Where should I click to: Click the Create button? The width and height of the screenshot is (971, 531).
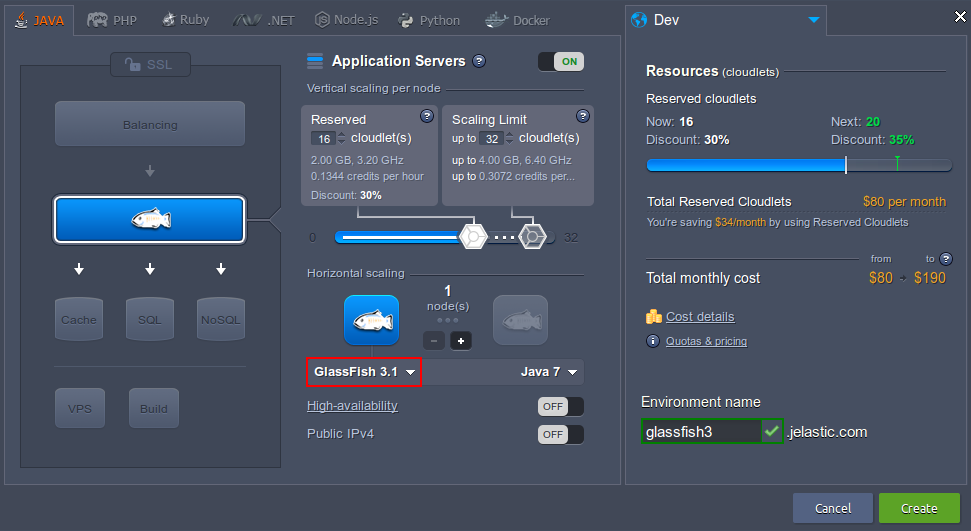click(919, 508)
